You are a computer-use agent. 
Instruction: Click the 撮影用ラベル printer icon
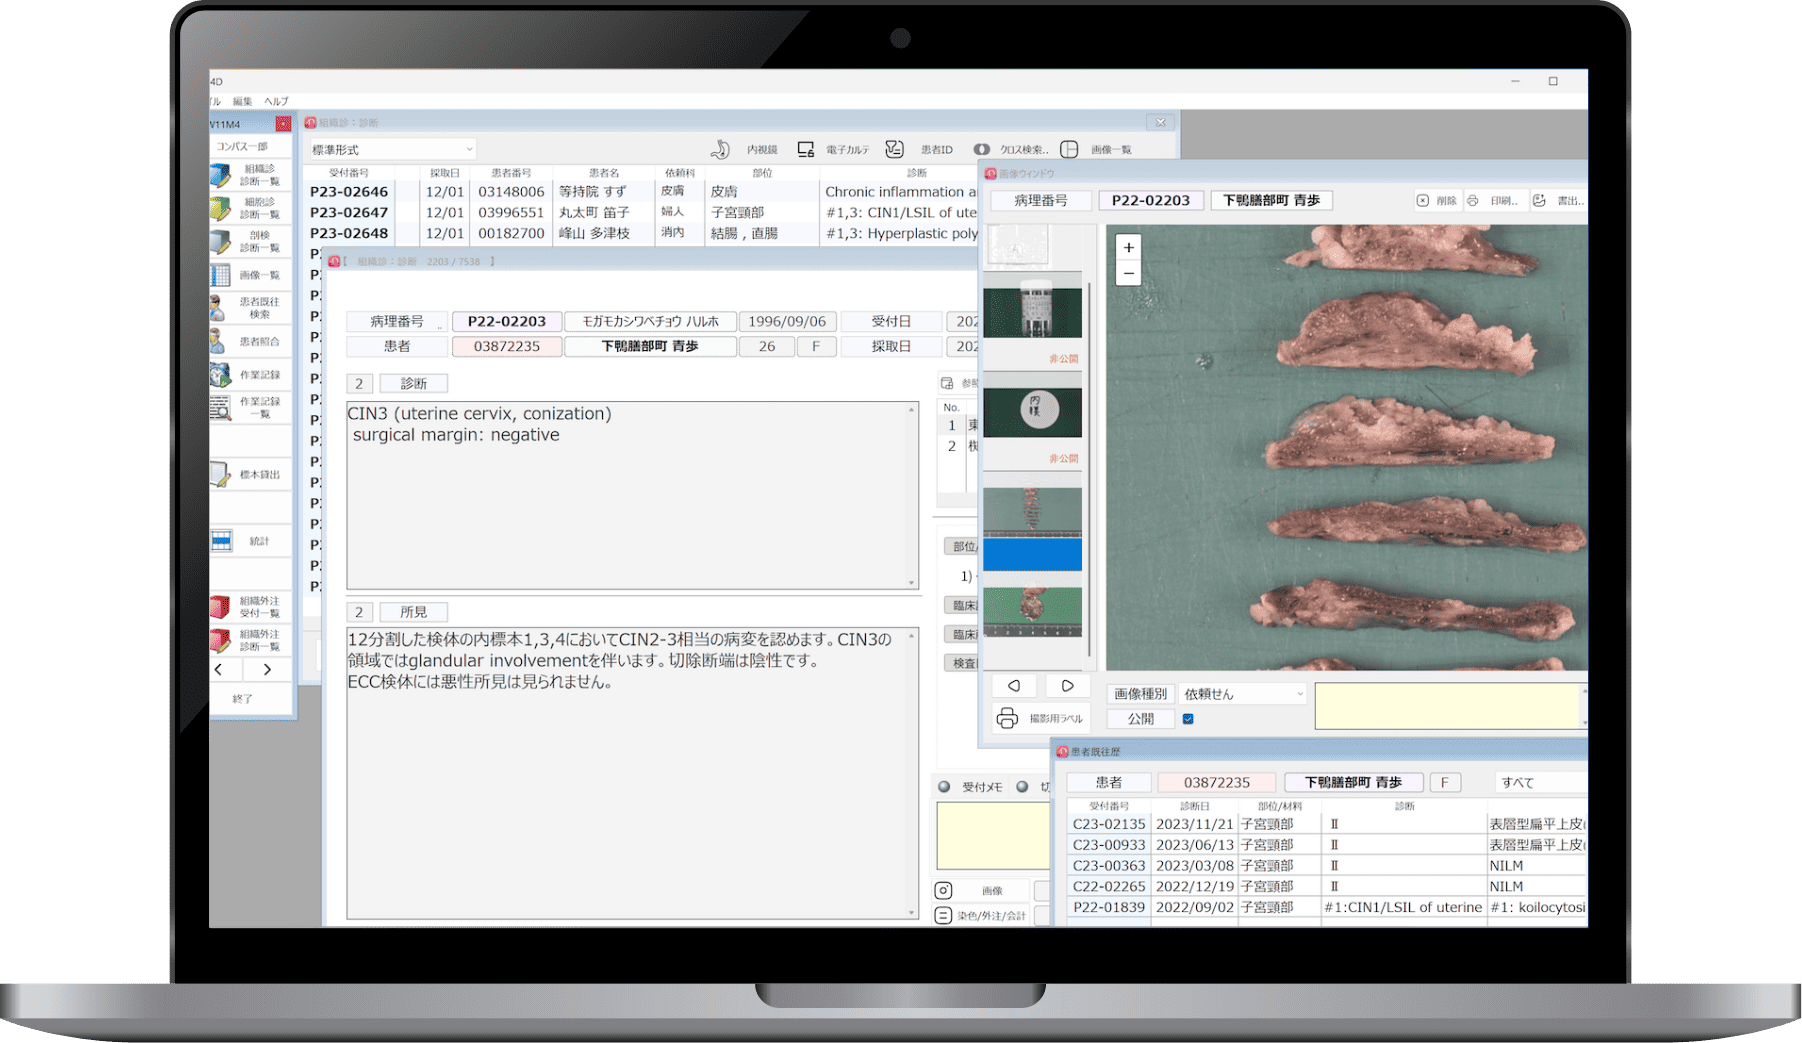coord(1007,718)
